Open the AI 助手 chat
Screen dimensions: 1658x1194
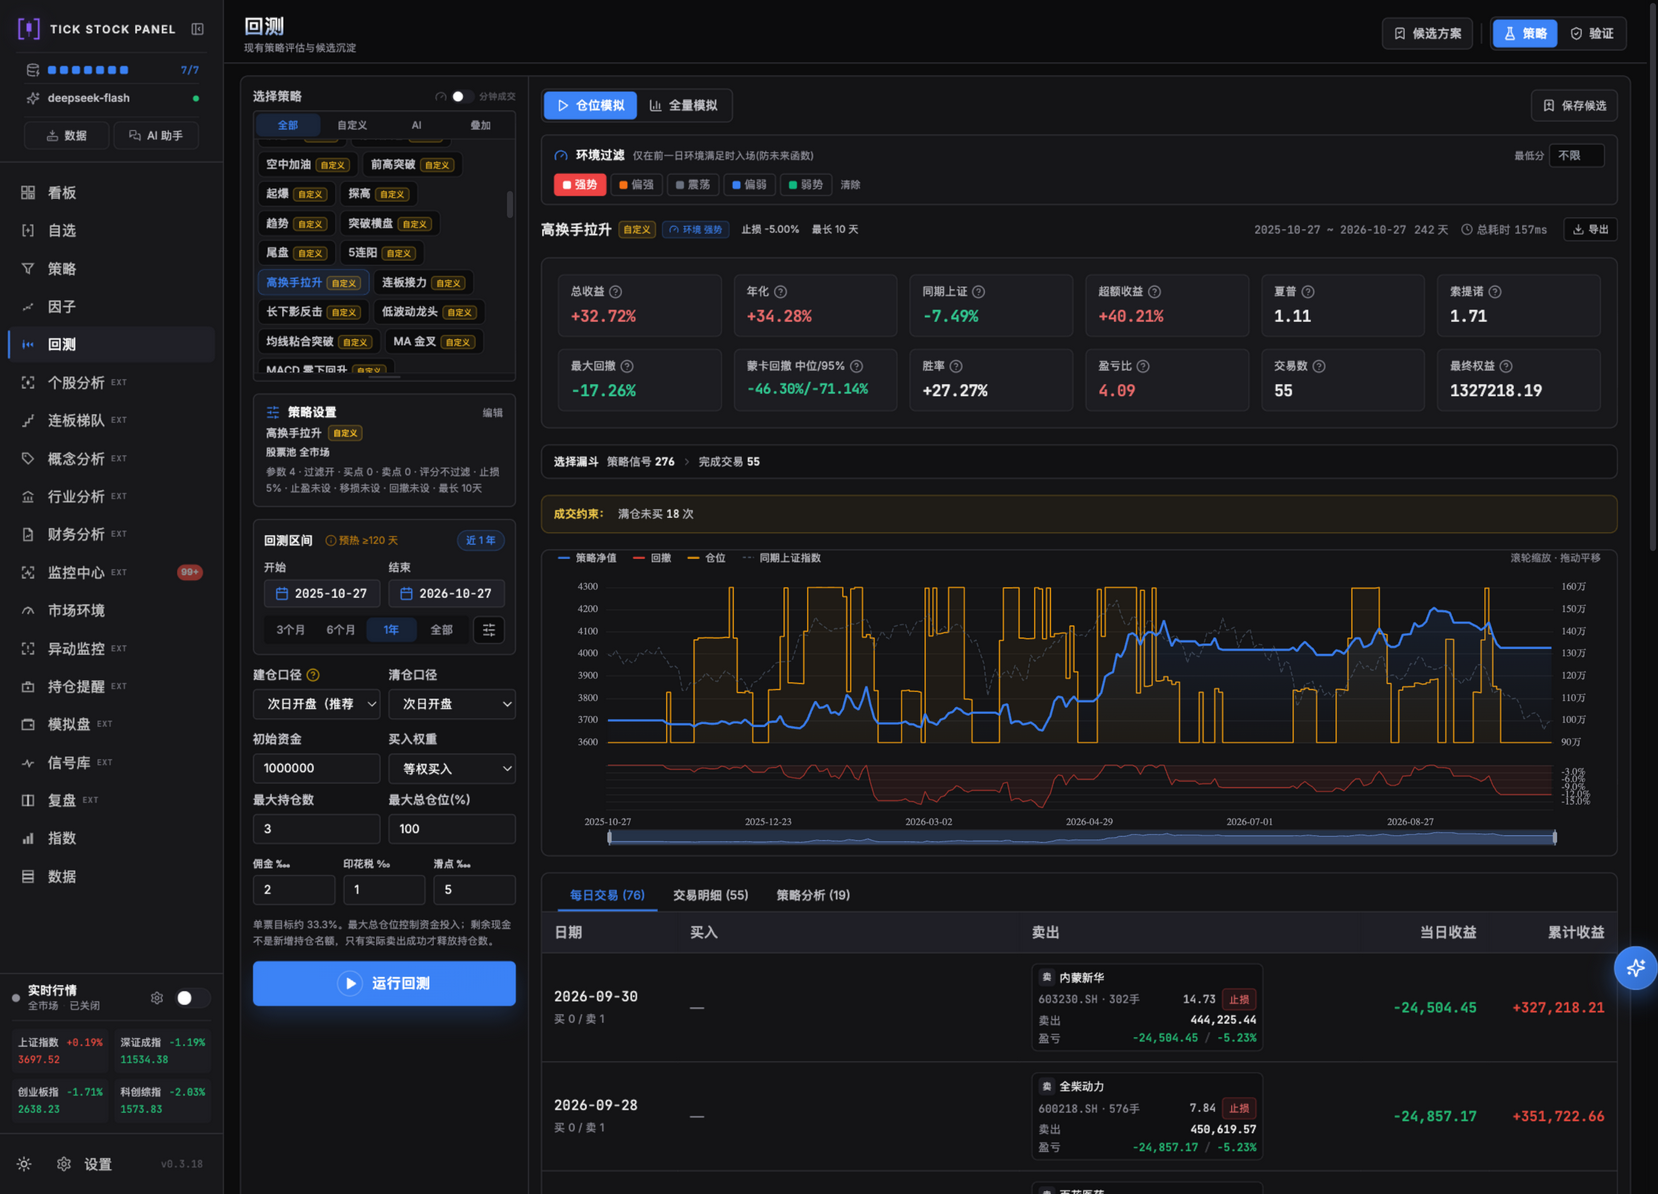pos(156,135)
